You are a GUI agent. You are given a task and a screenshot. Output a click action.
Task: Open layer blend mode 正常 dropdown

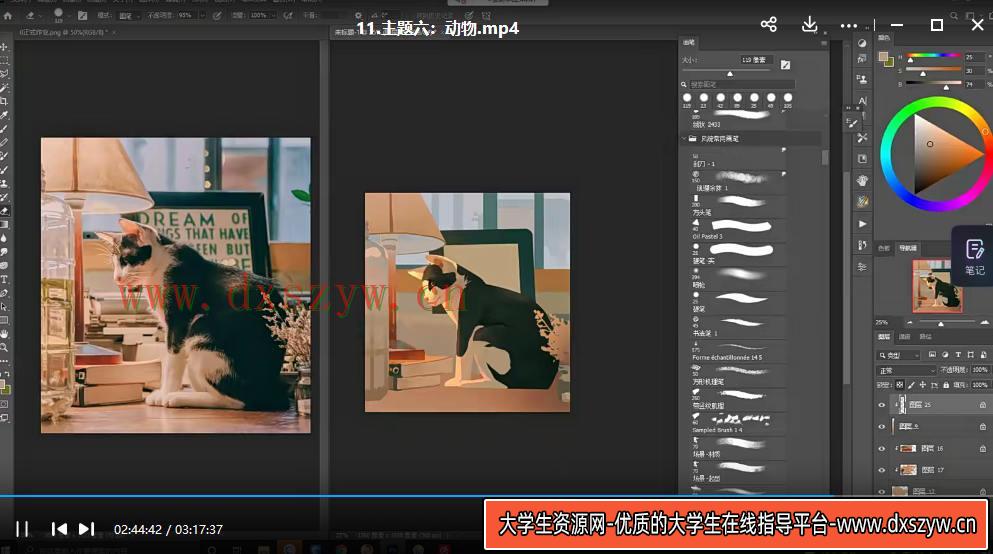[x=906, y=370]
